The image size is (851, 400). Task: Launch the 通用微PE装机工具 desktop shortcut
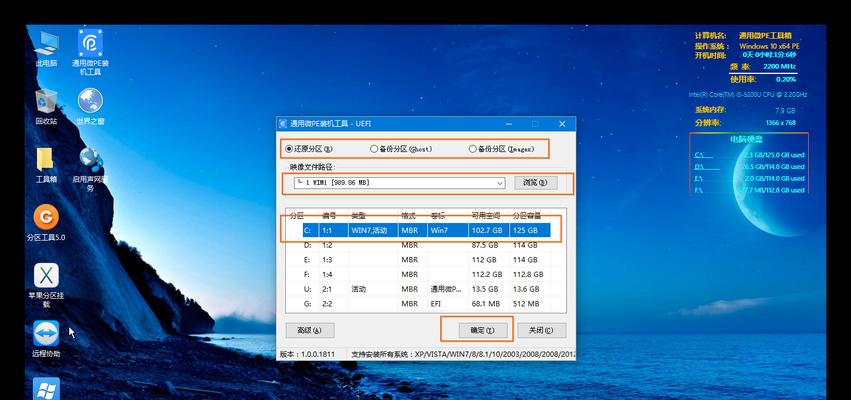91,52
